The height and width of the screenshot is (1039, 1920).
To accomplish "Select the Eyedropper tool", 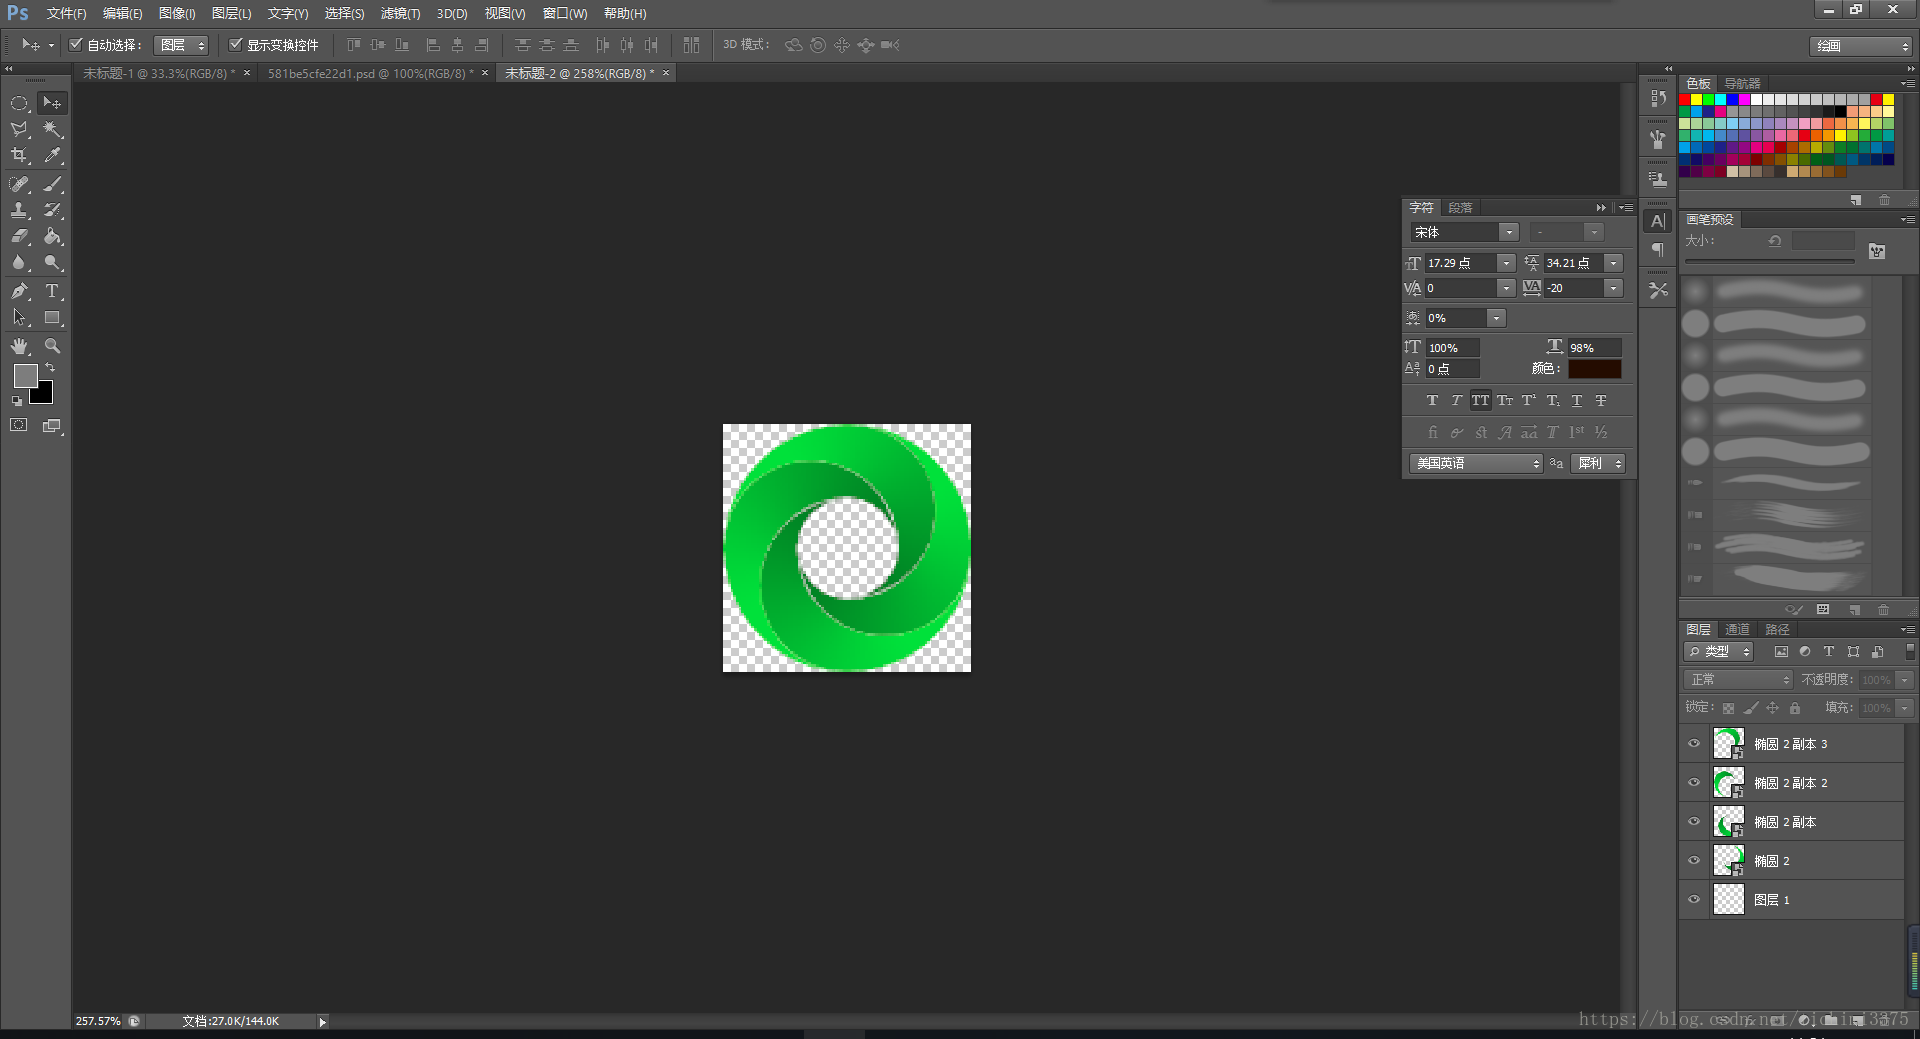I will 52,156.
